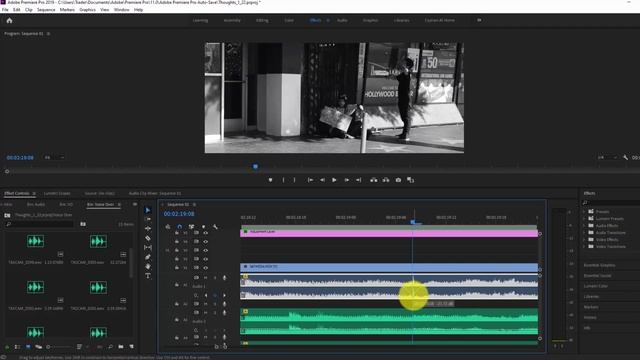Click Add Marker in timeline header
Viewport: 640px width, 360px height.
point(203,227)
